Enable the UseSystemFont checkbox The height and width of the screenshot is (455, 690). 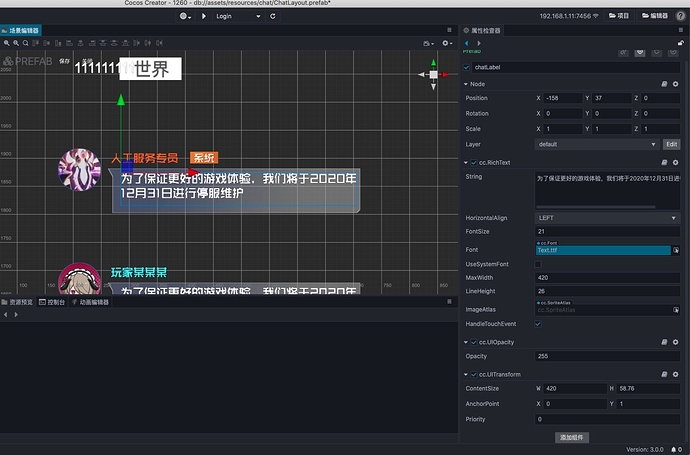[x=540, y=263]
